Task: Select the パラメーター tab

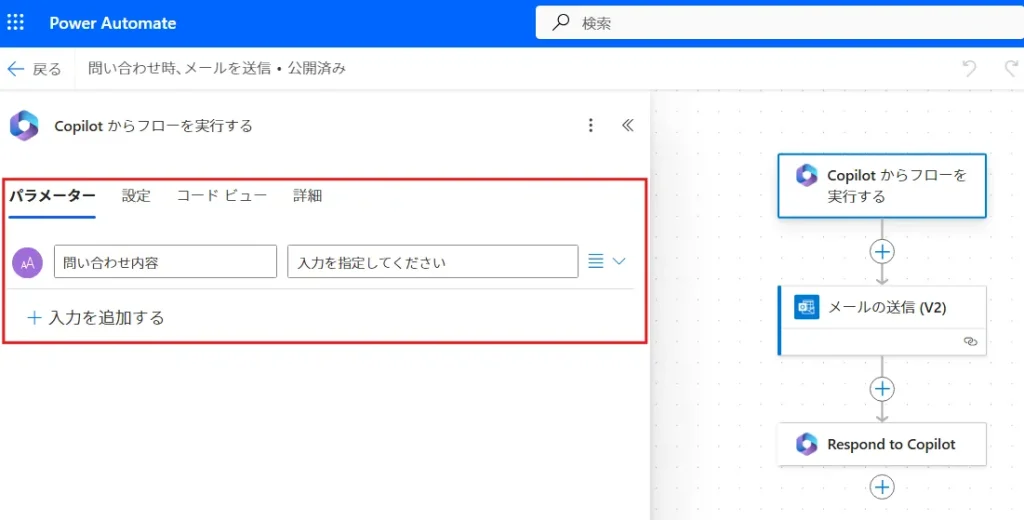Action: tap(52, 196)
